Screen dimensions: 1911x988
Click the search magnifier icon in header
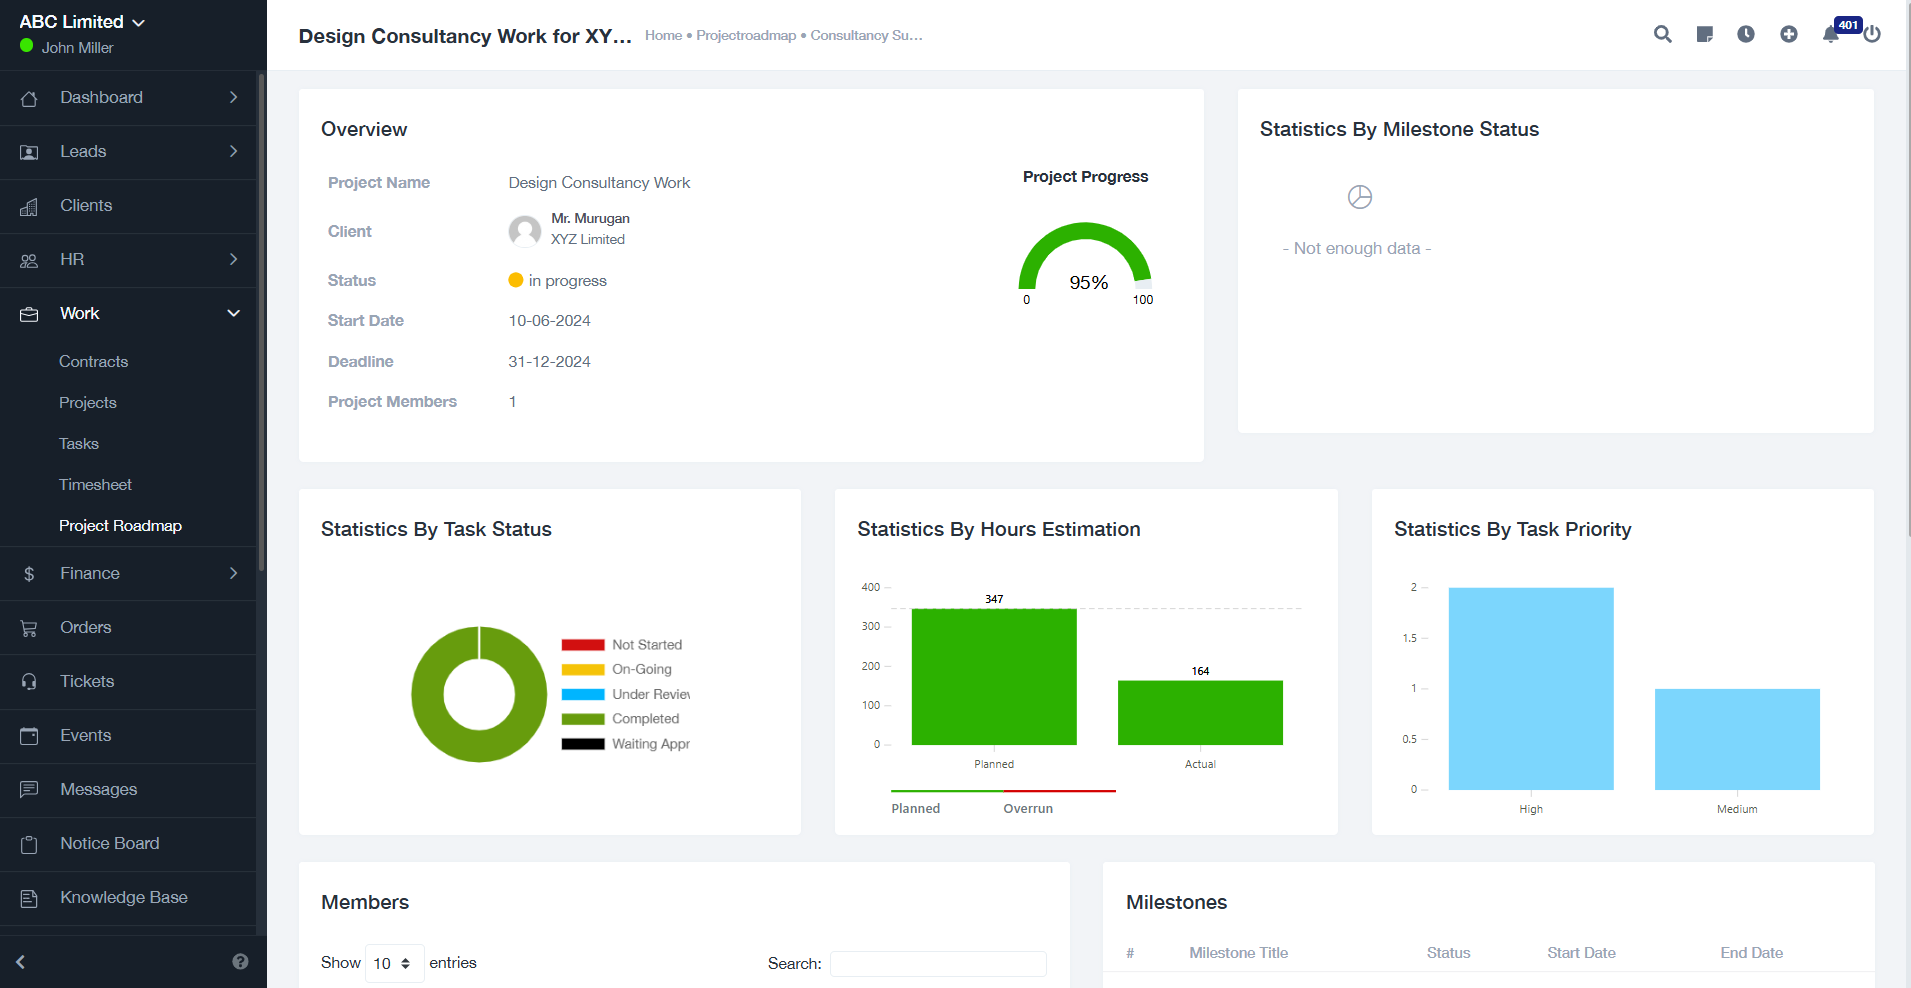click(x=1662, y=34)
